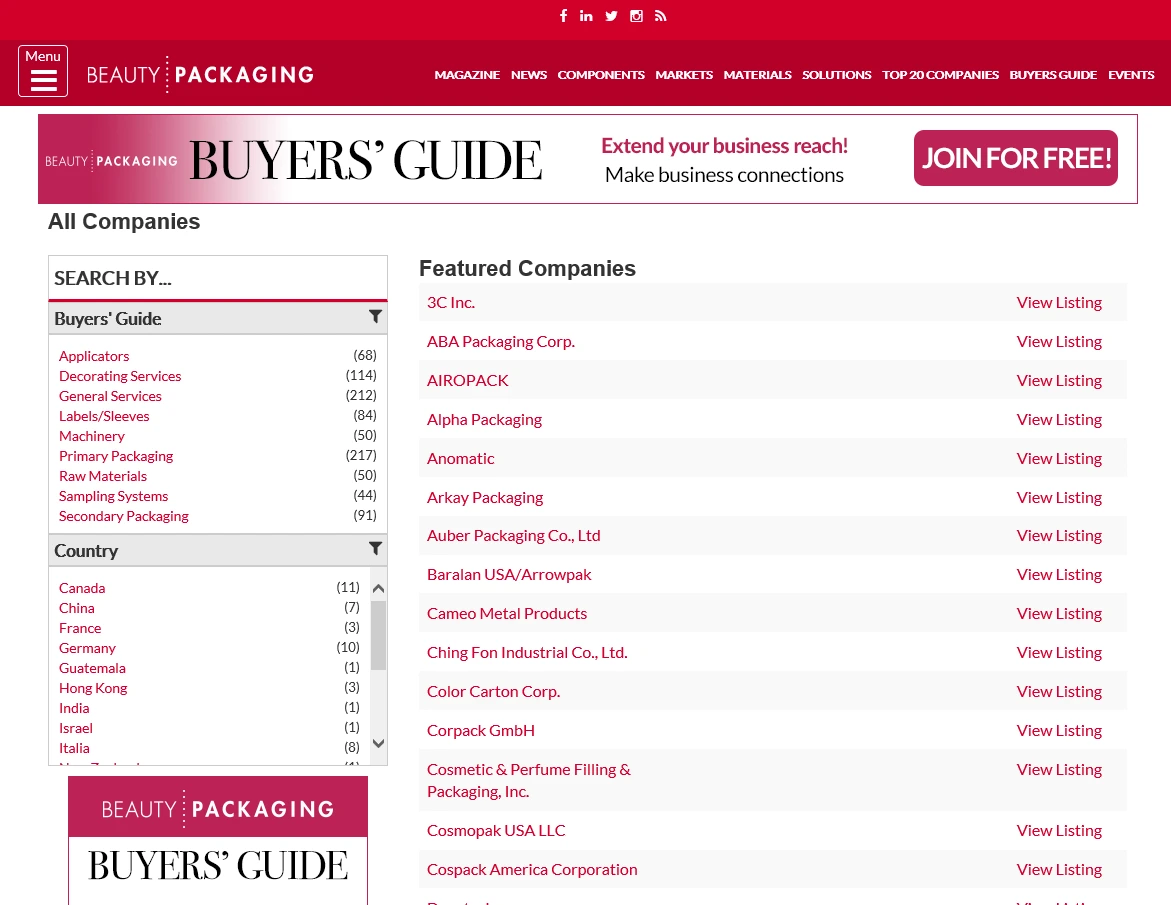The height and width of the screenshot is (905, 1171).
Task: Open the News nav item
Action: [529, 75]
